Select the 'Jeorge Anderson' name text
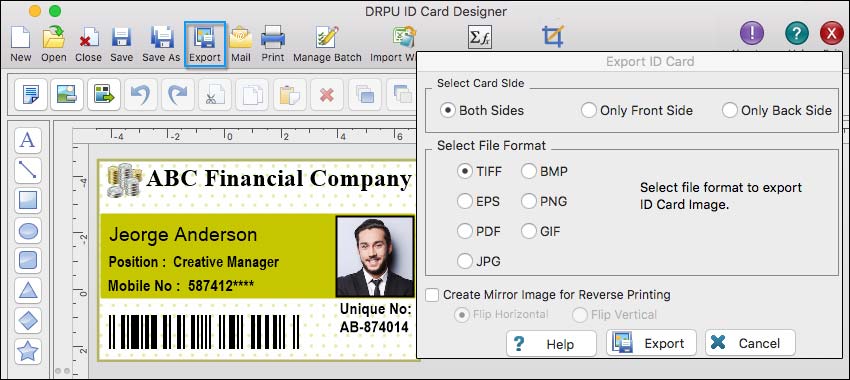 [x=183, y=235]
